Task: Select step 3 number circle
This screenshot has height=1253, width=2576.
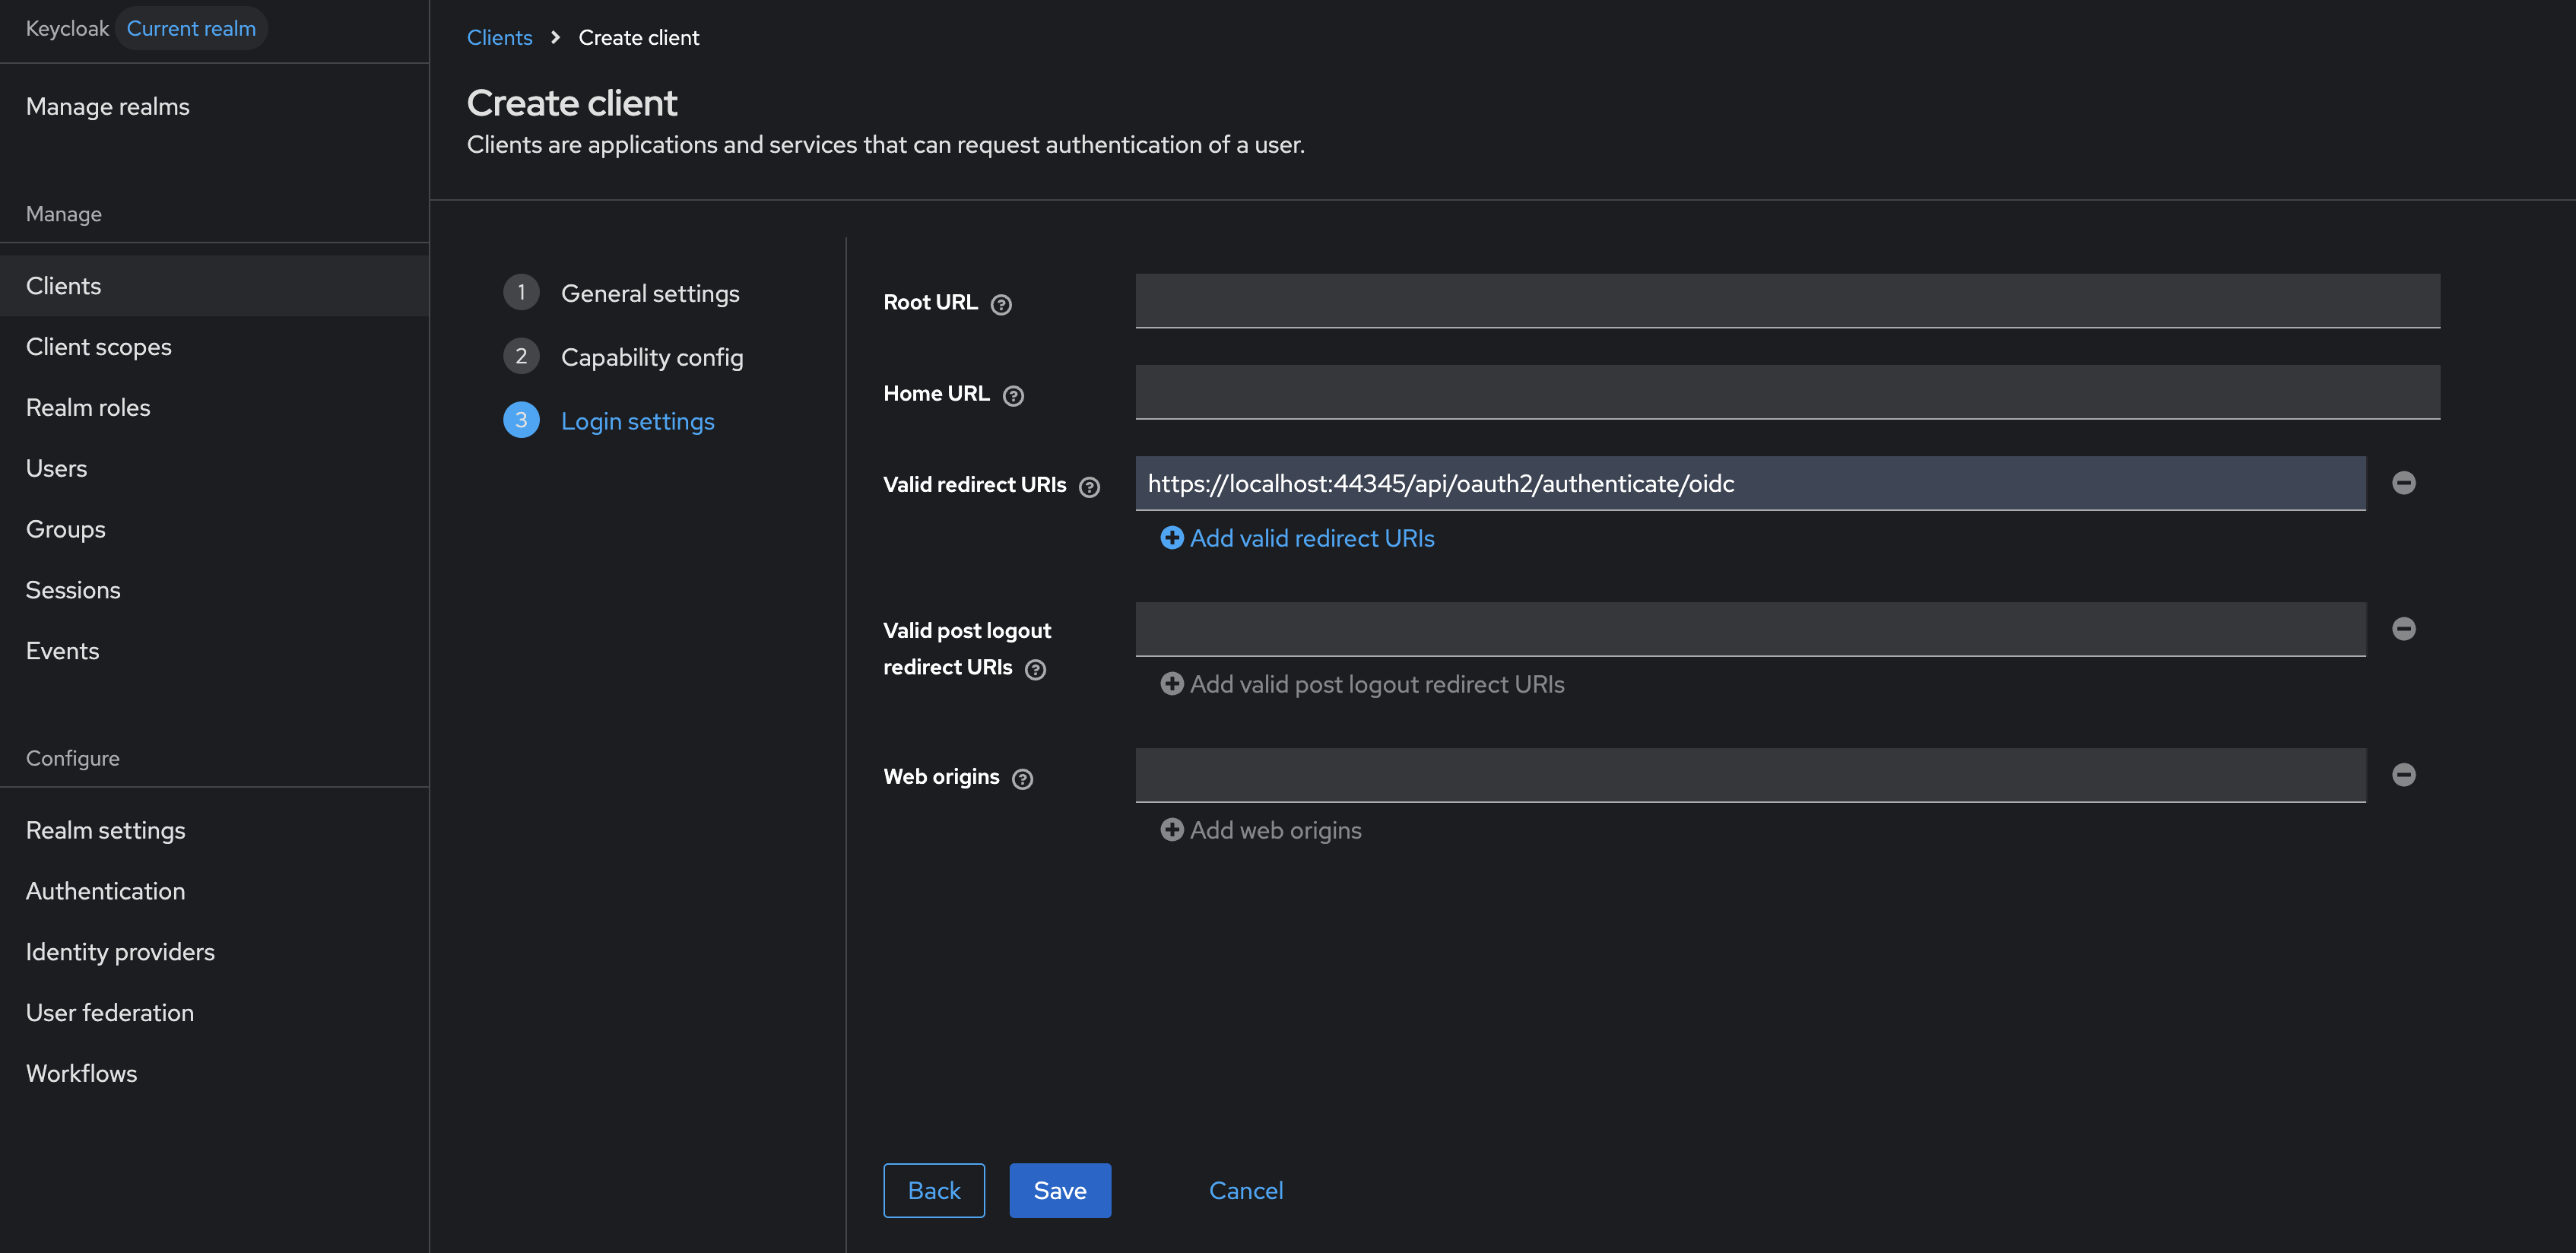Action: click(521, 420)
